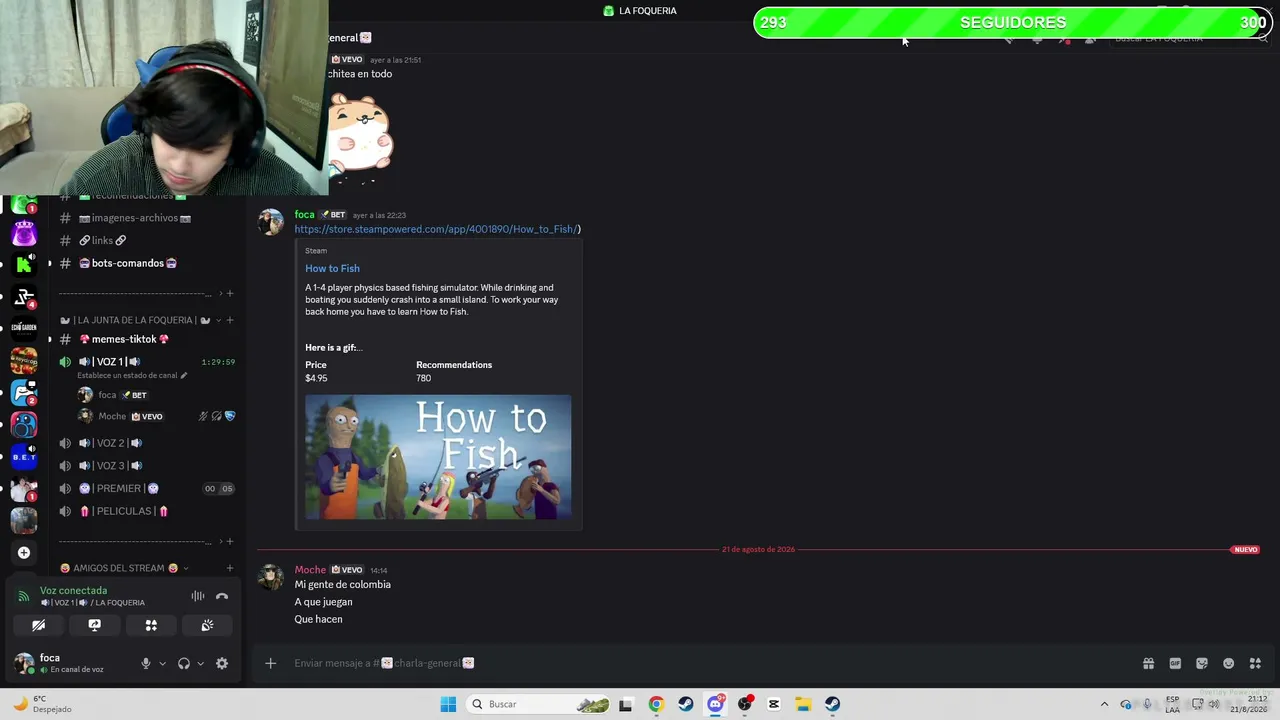Open the How to Fish embed title

click(x=332, y=268)
